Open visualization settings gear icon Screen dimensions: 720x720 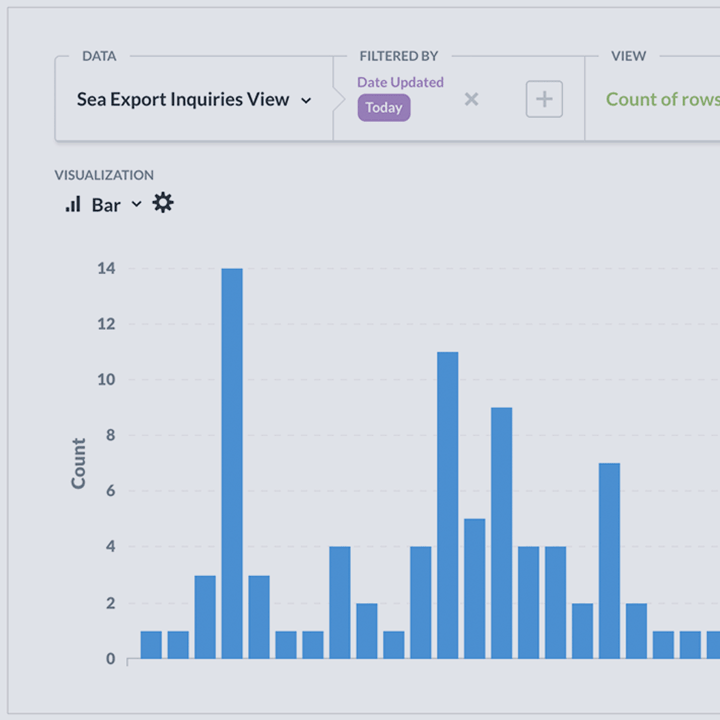point(163,202)
